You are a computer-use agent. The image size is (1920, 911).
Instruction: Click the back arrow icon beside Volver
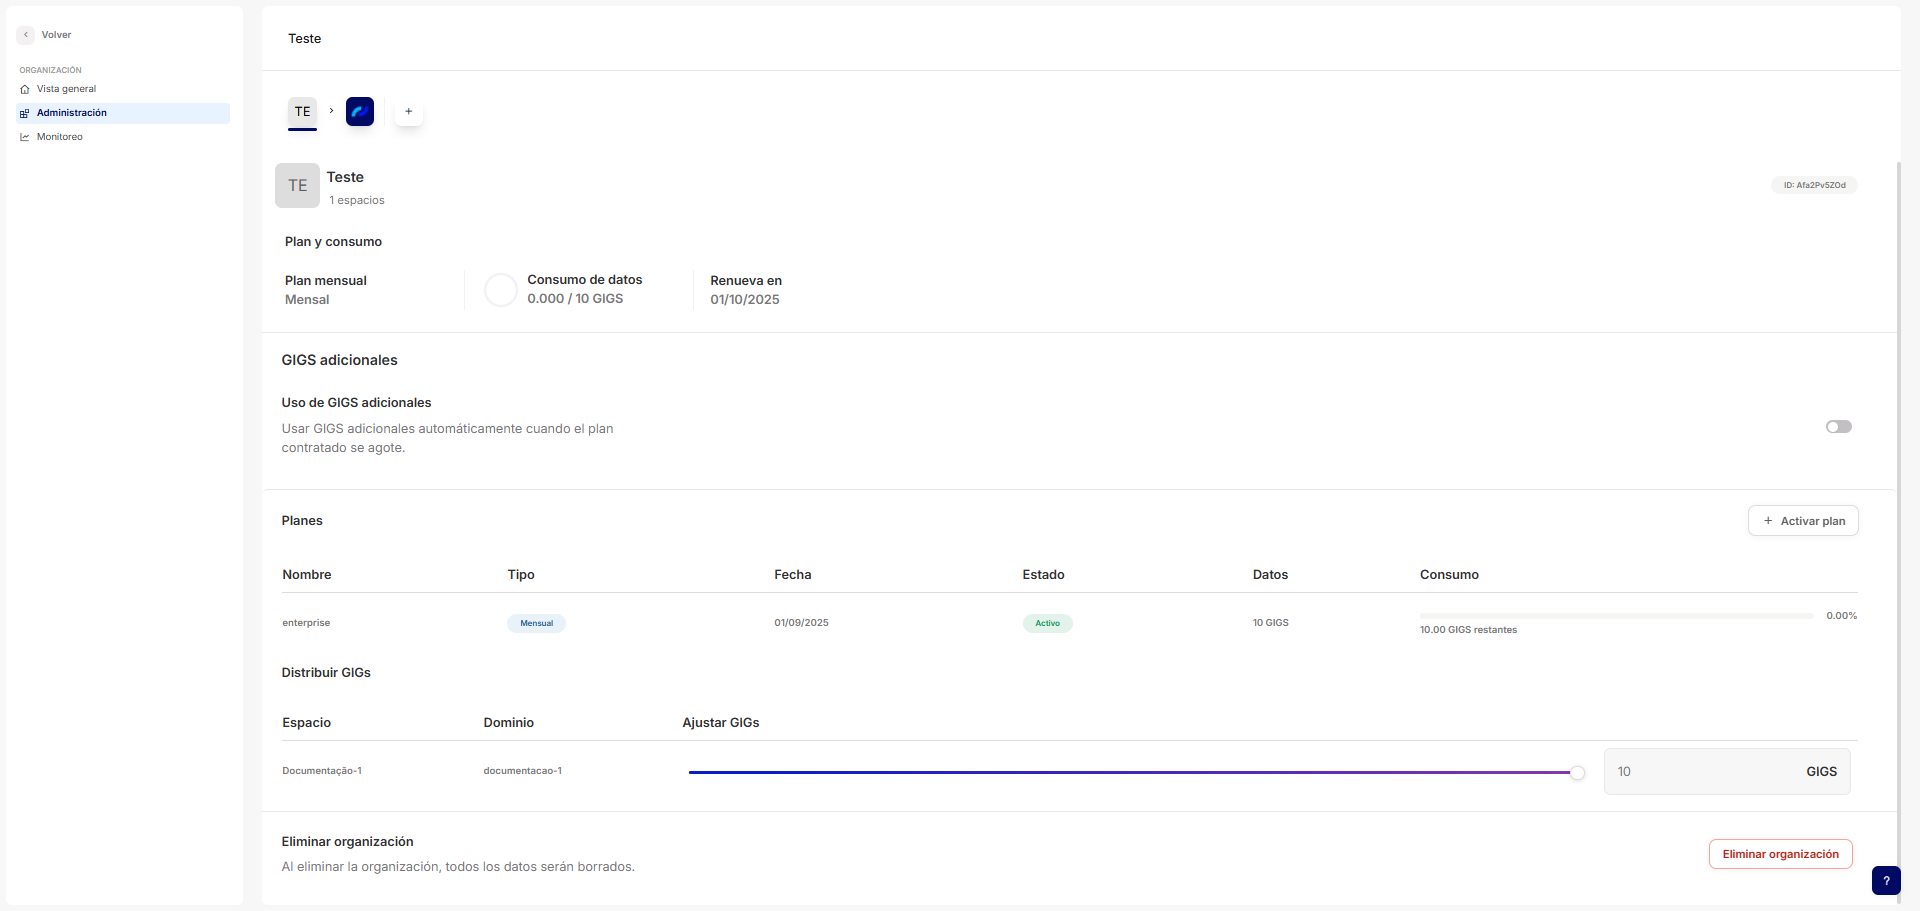point(26,35)
